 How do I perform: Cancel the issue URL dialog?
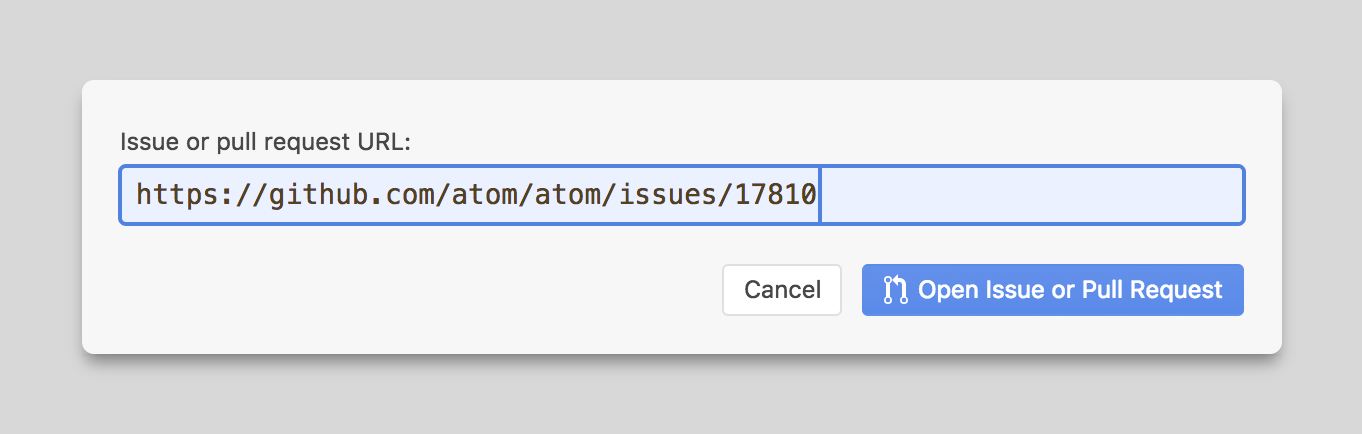pyautogui.click(x=782, y=290)
